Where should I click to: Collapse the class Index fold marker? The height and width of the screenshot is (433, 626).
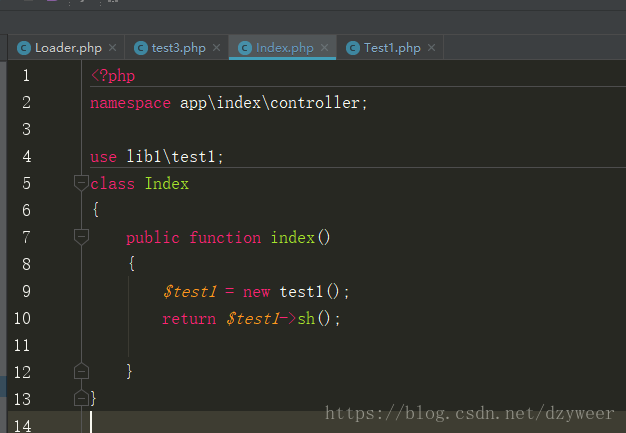pyautogui.click(x=81, y=183)
